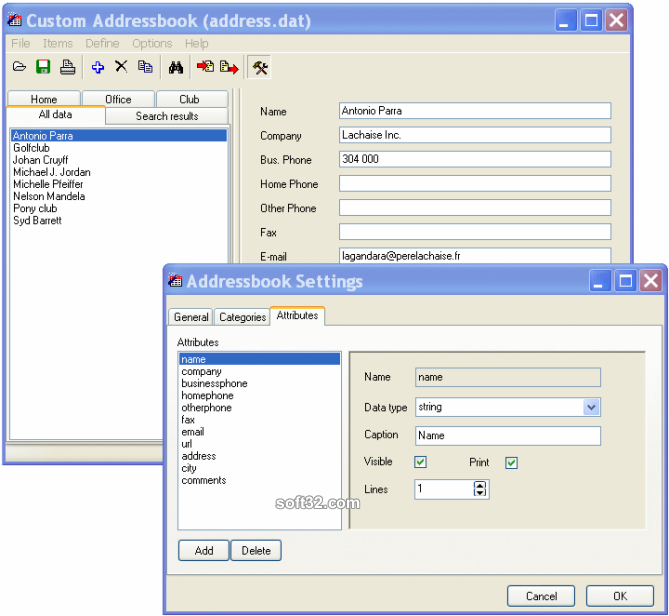This screenshot has width=669, height=616.
Task: Switch to the Club category tab
Action: [192, 99]
